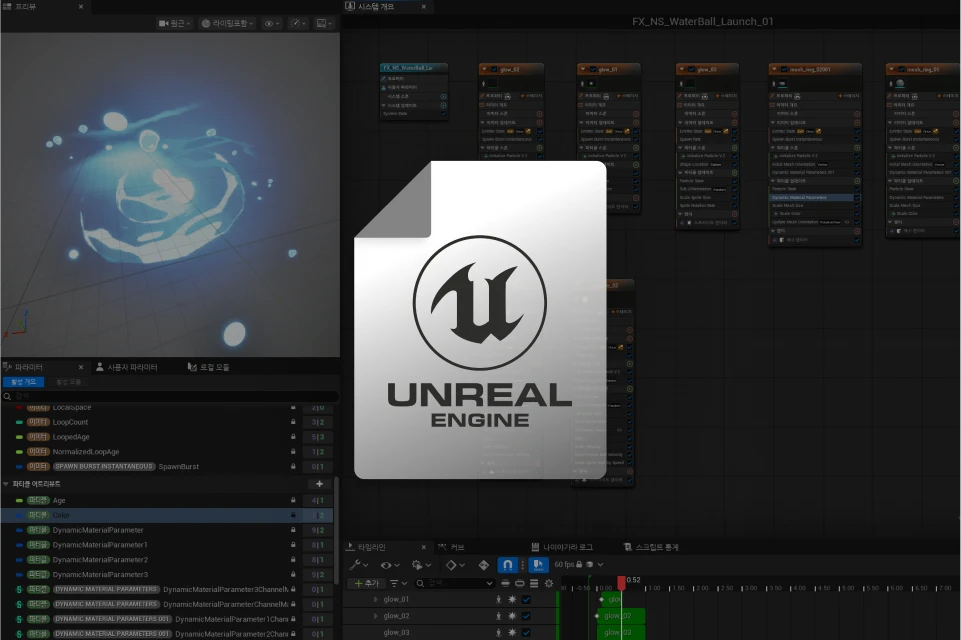The width and height of the screenshot is (961, 640).
Task: Switch to the 타임라인 tab
Action: (x=371, y=547)
